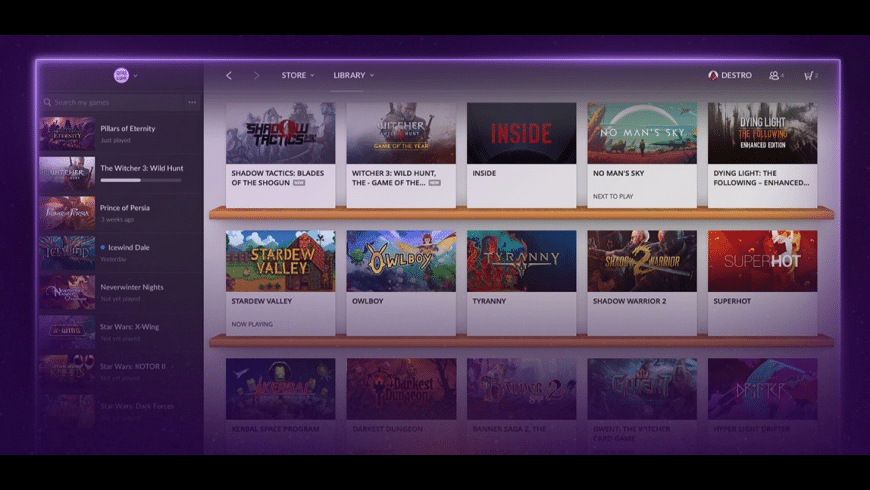
Task: Open Dying Light: The Following cover
Action: pyautogui.click(x=762, y=133)
